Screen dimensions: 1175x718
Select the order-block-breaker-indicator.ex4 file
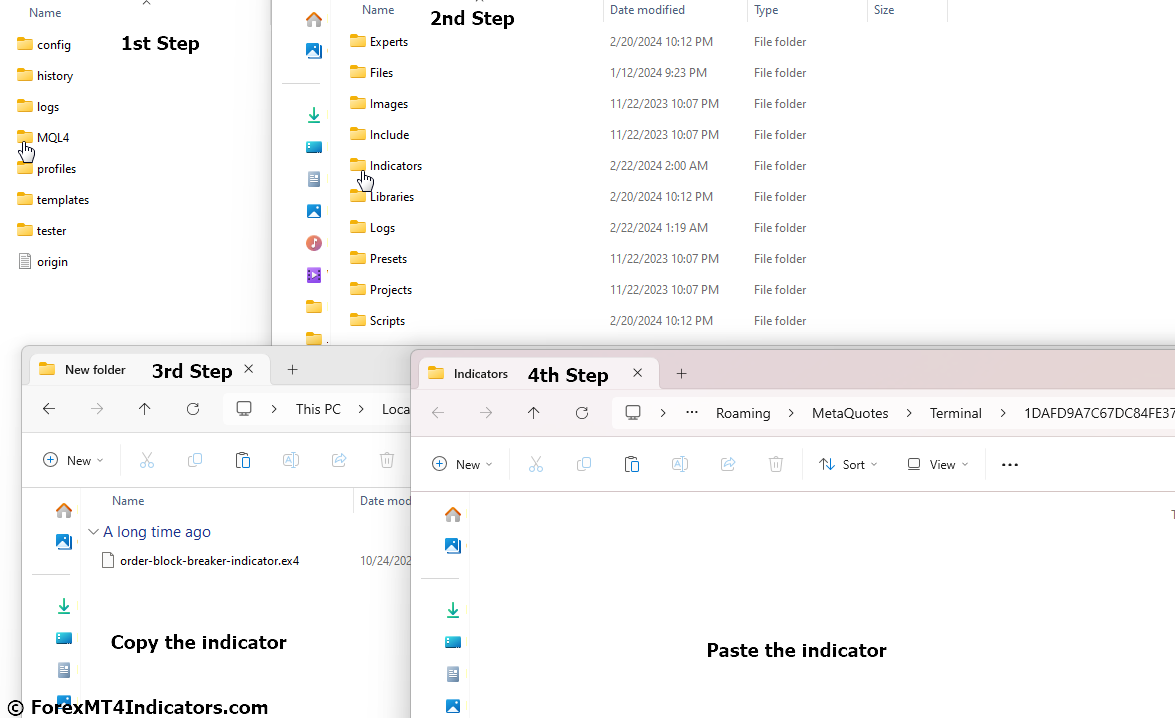(209, 561)
